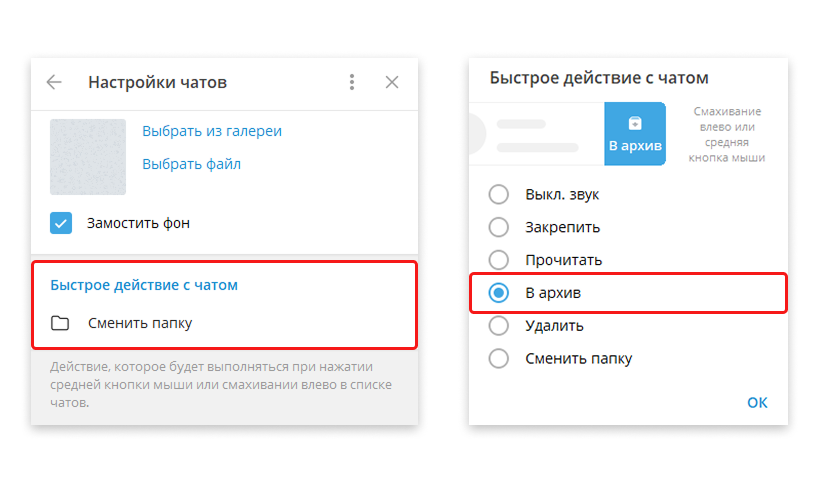This screenshot has width=819, height=483.
Task: Choose the Удалить radio option
Action: pyautogui.click(x=498, y=325)
